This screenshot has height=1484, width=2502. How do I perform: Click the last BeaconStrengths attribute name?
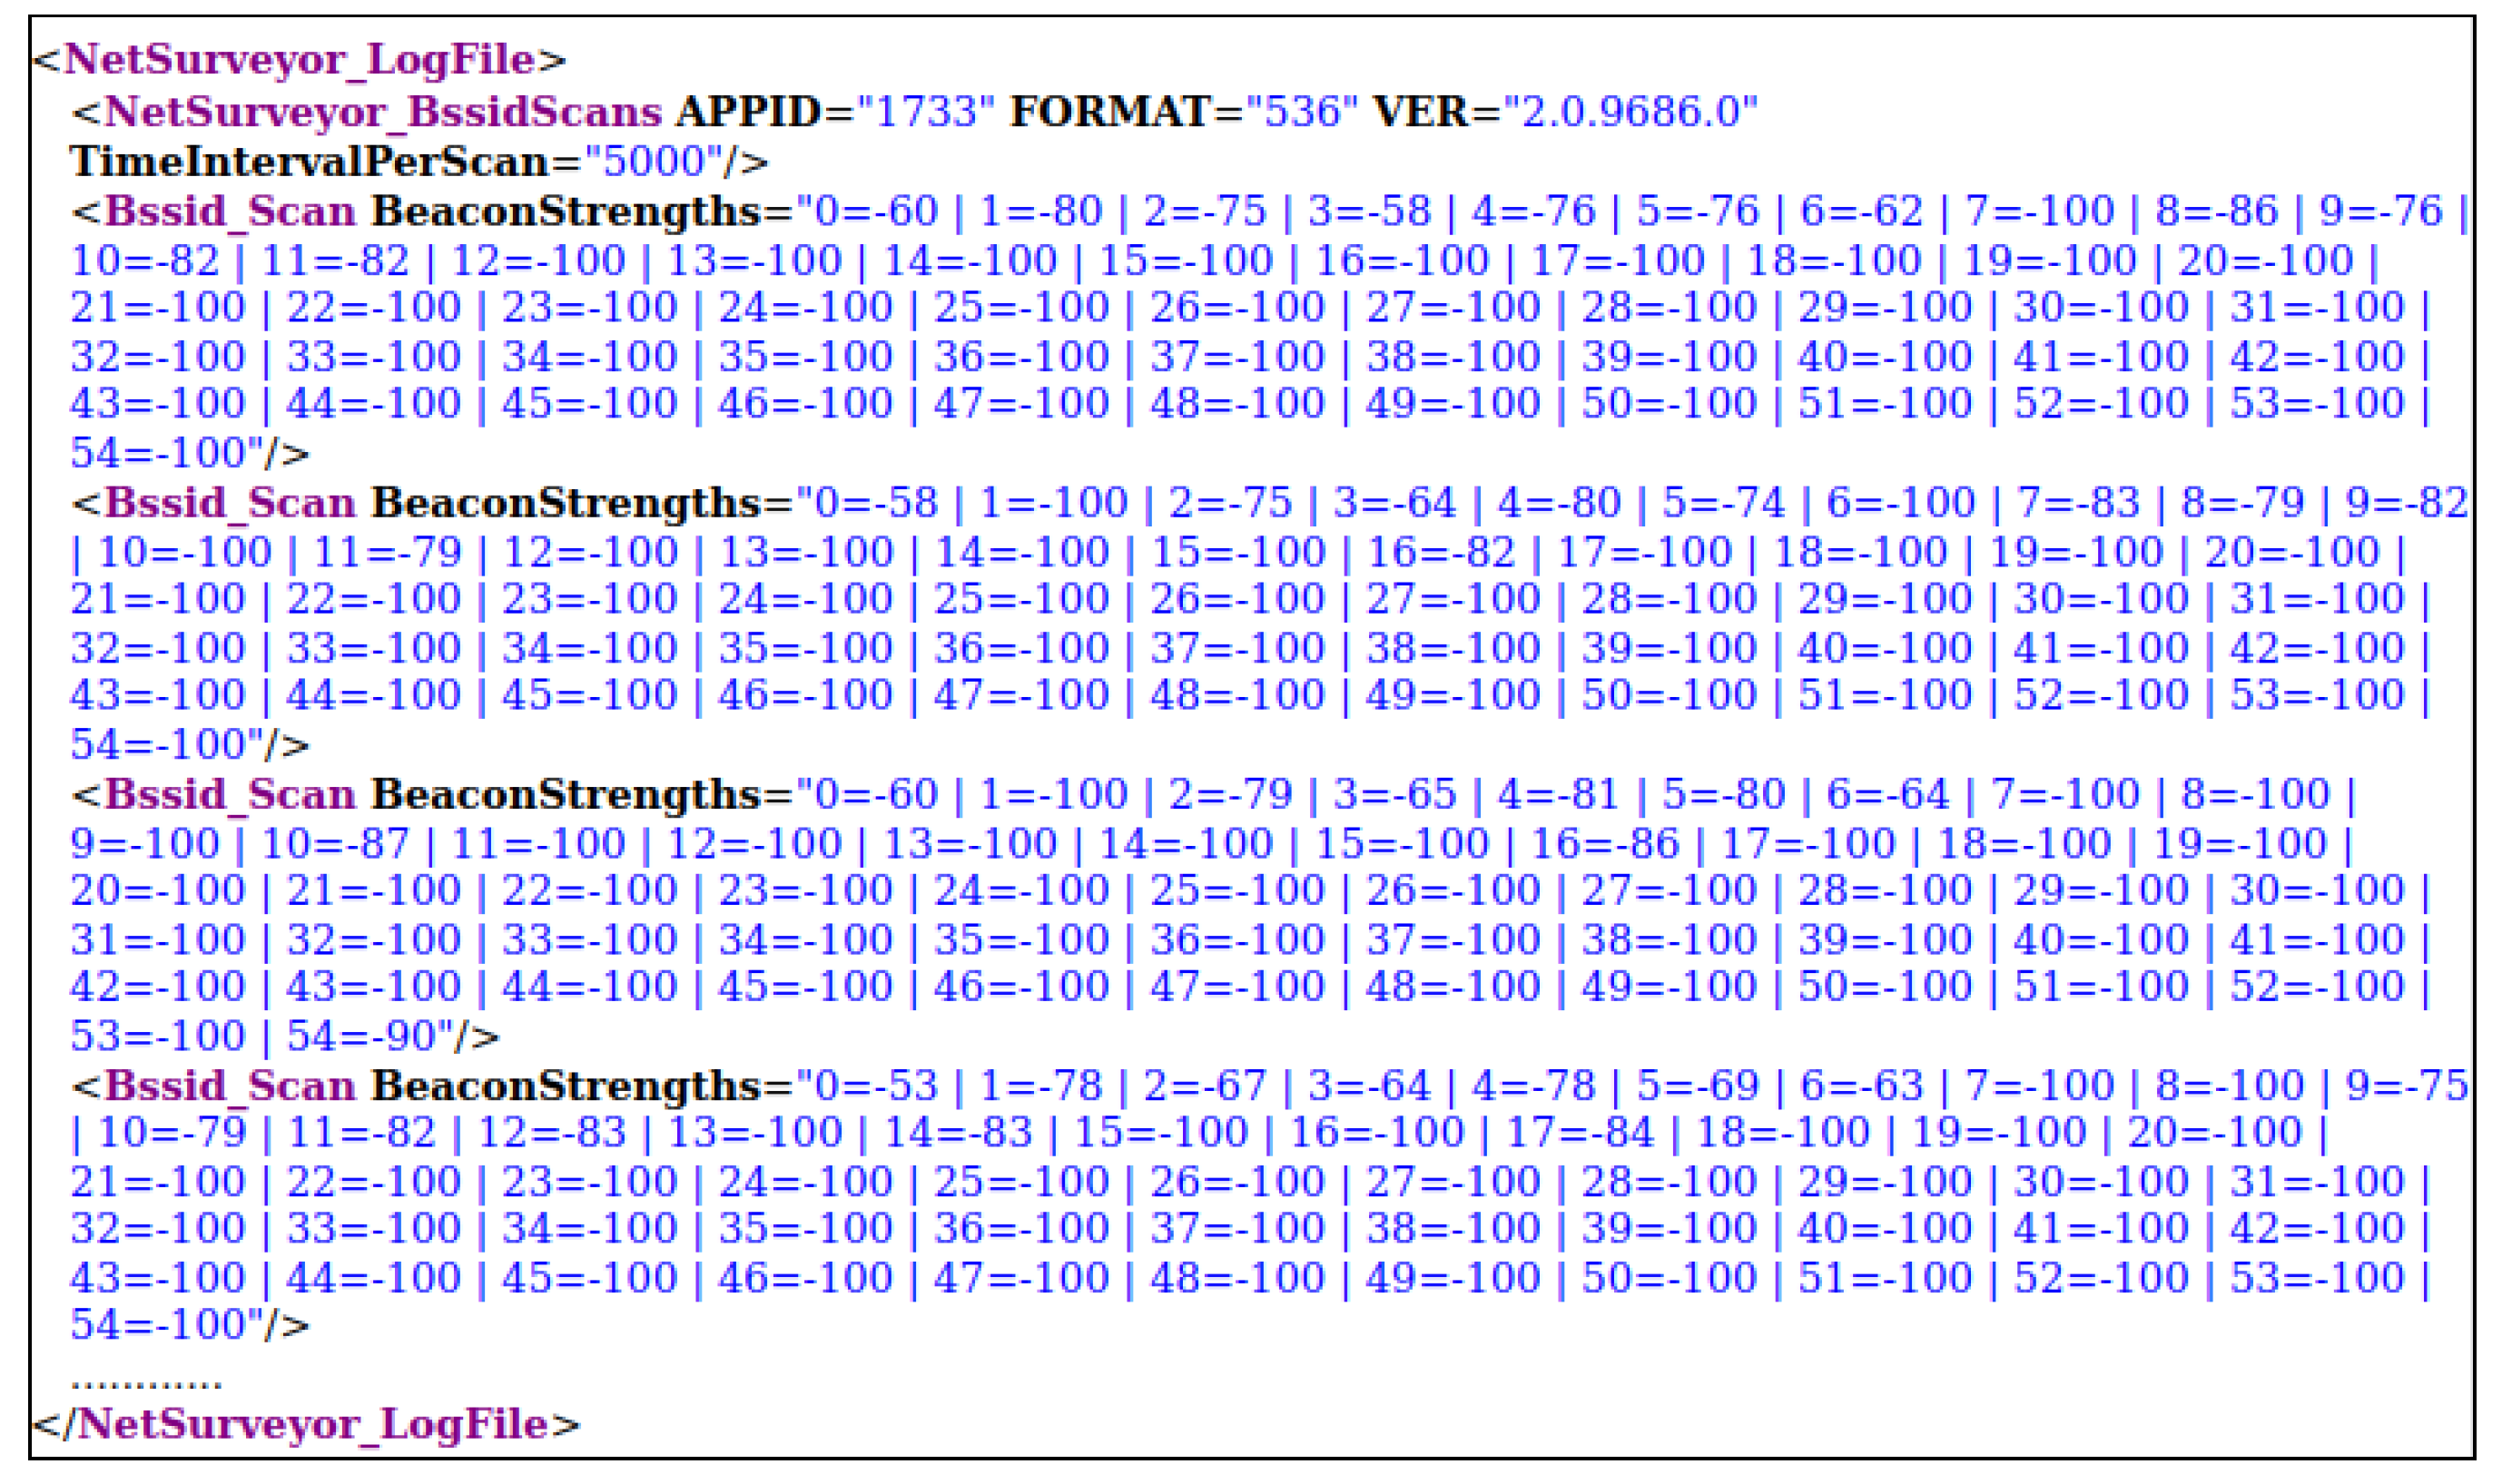tap(566, 1086)
